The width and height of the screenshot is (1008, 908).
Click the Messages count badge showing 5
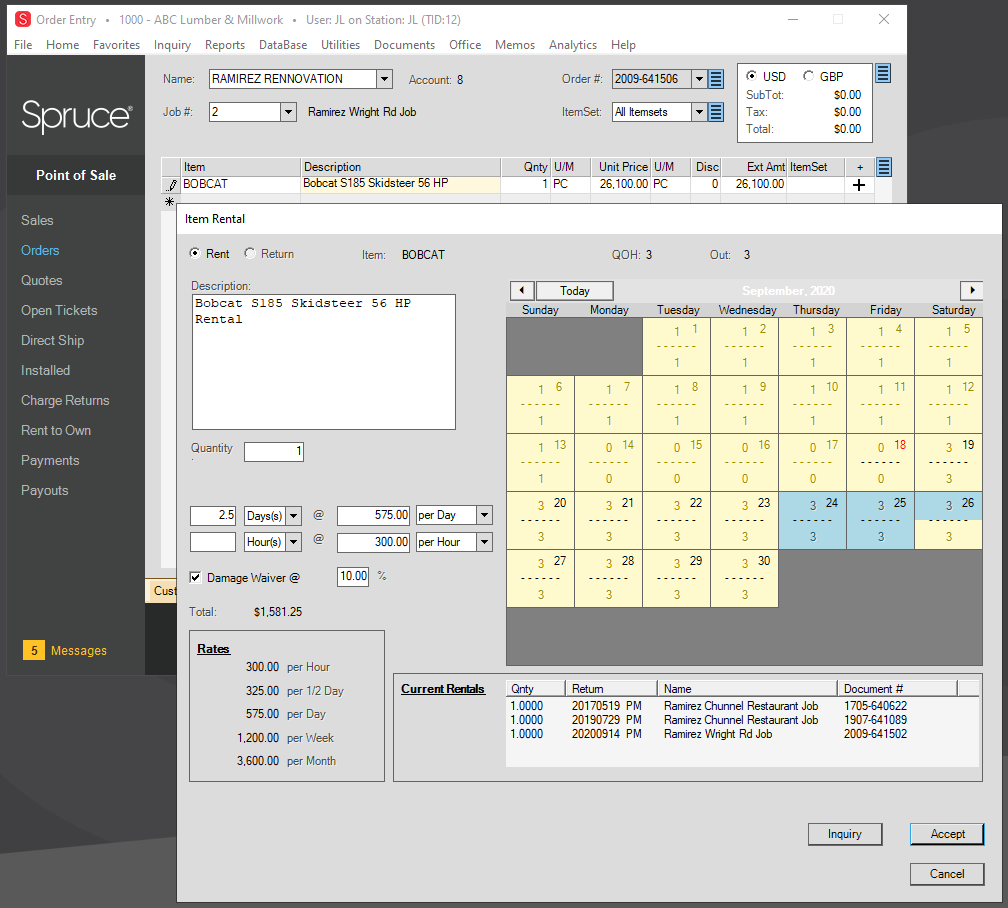point(33,650)
